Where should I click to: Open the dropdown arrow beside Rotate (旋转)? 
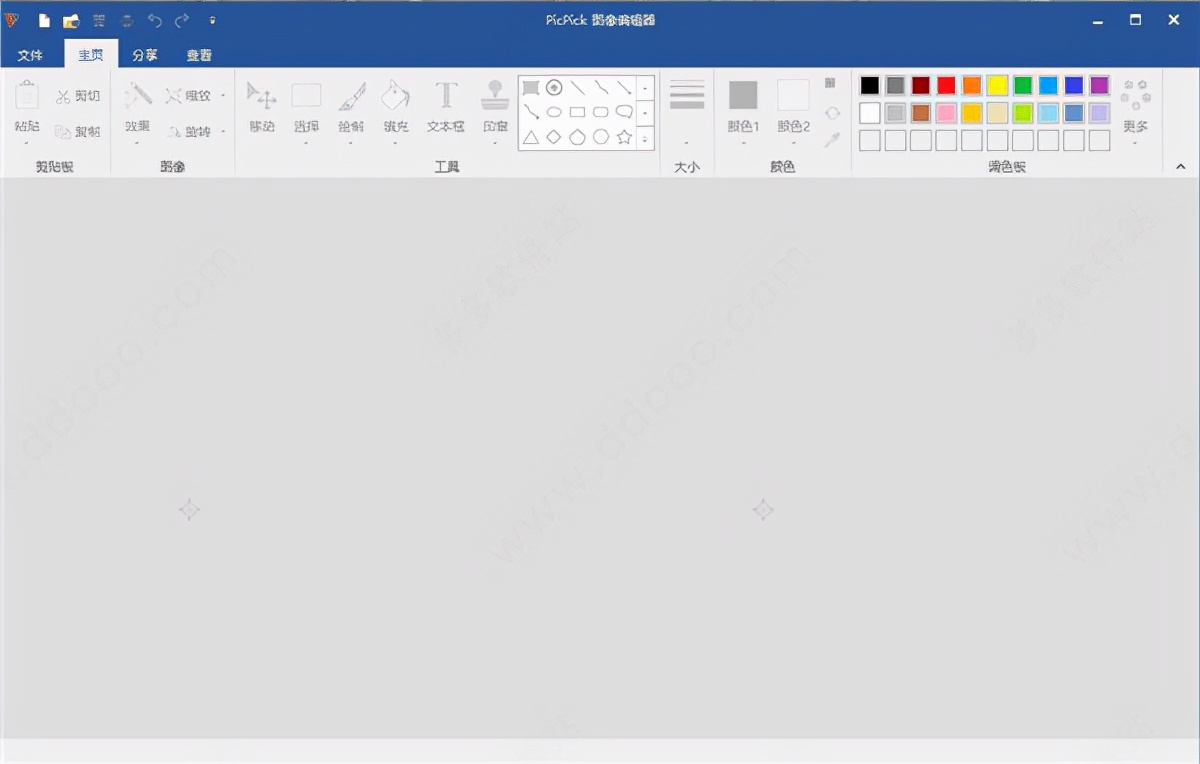click(x=222, y=131)
